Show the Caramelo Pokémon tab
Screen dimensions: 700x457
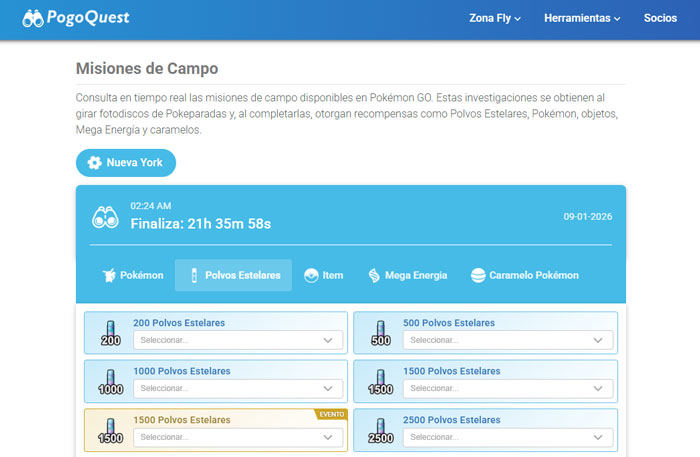(x=525, y=275)
